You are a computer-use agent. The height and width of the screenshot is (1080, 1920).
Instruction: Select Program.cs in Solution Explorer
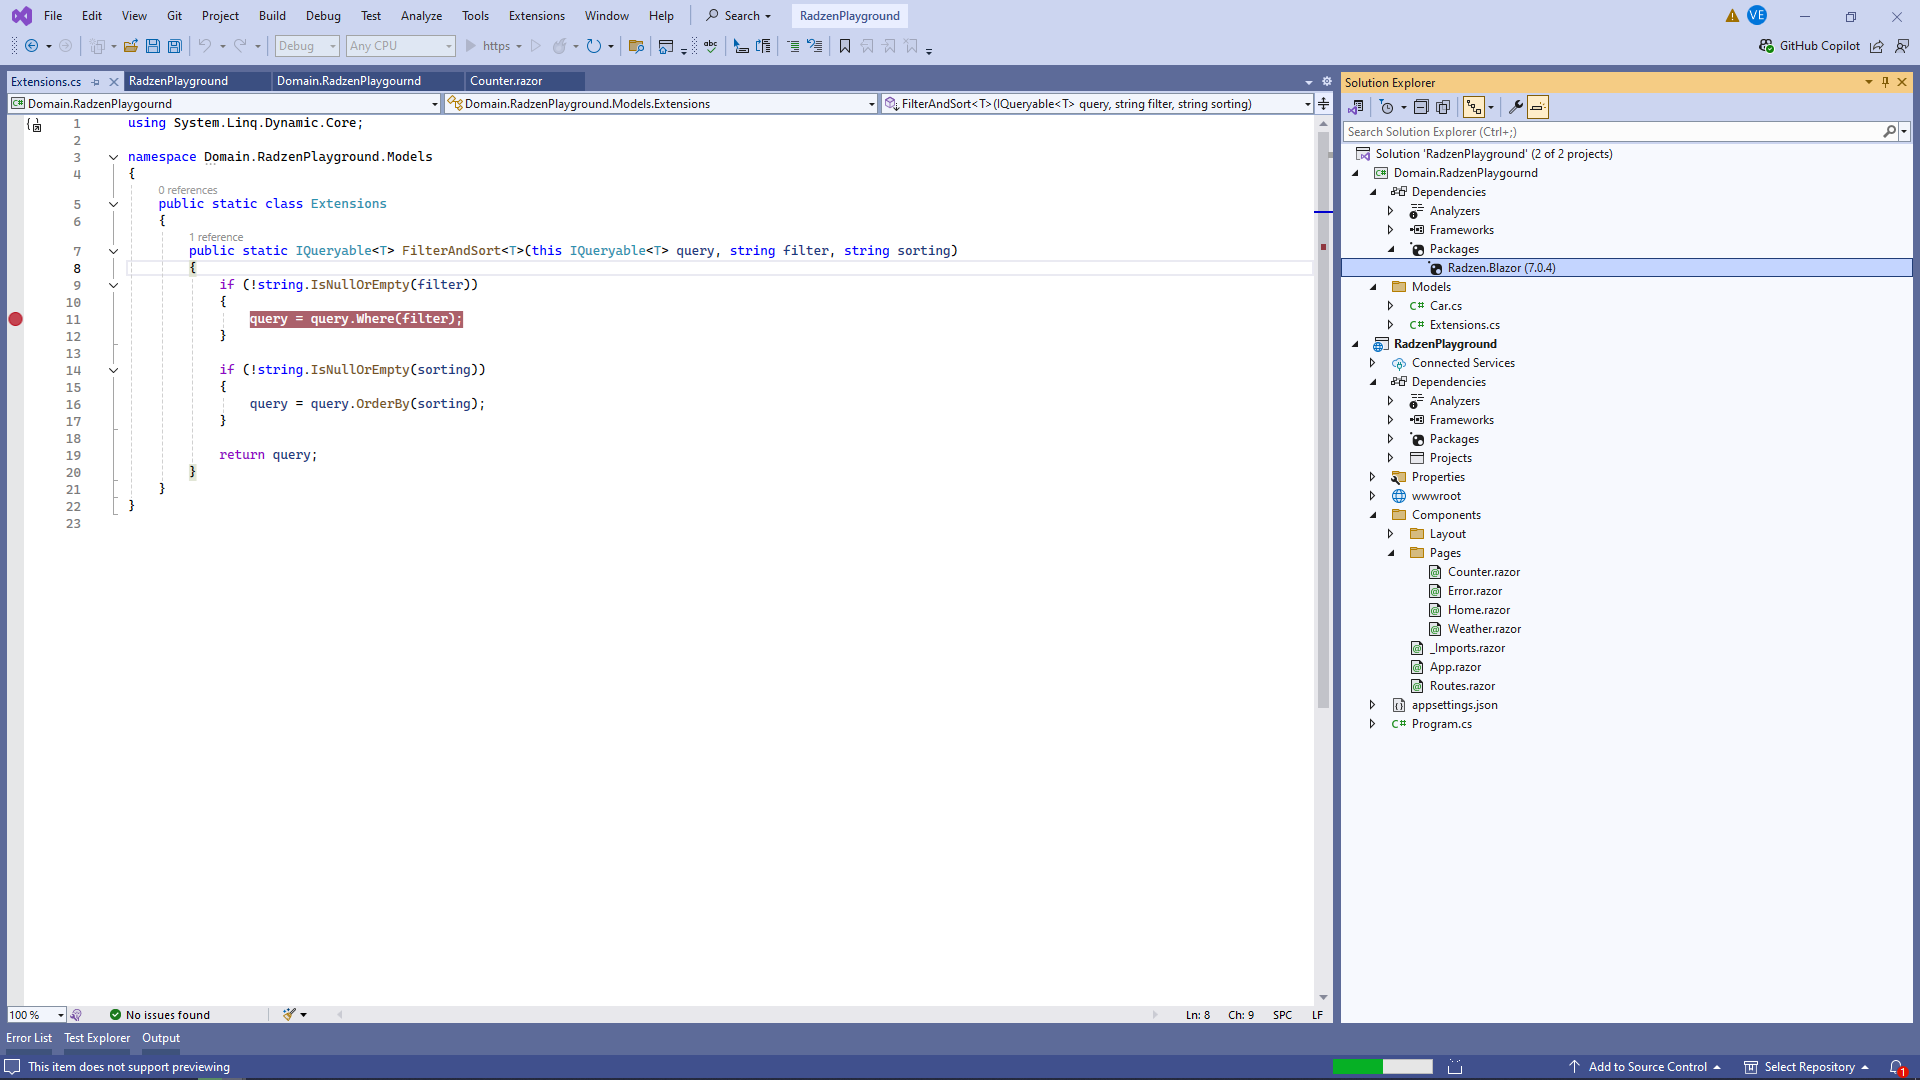[x=1441, y=724]
